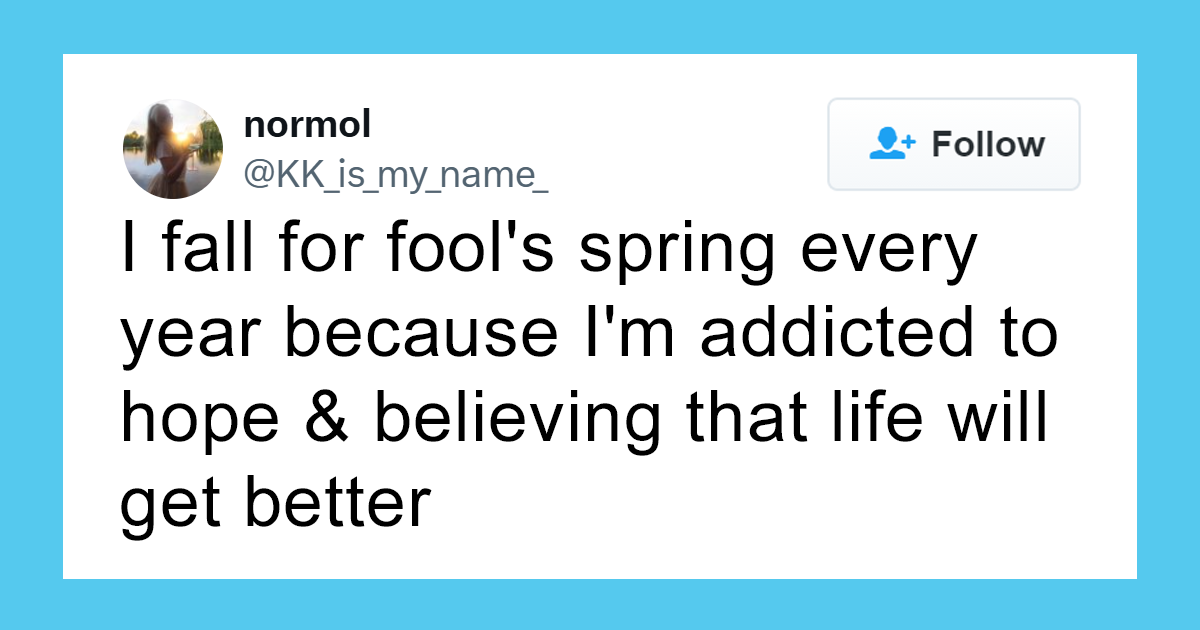Open normol's profile picture
1200x630 pixels.
coord(173,149)
